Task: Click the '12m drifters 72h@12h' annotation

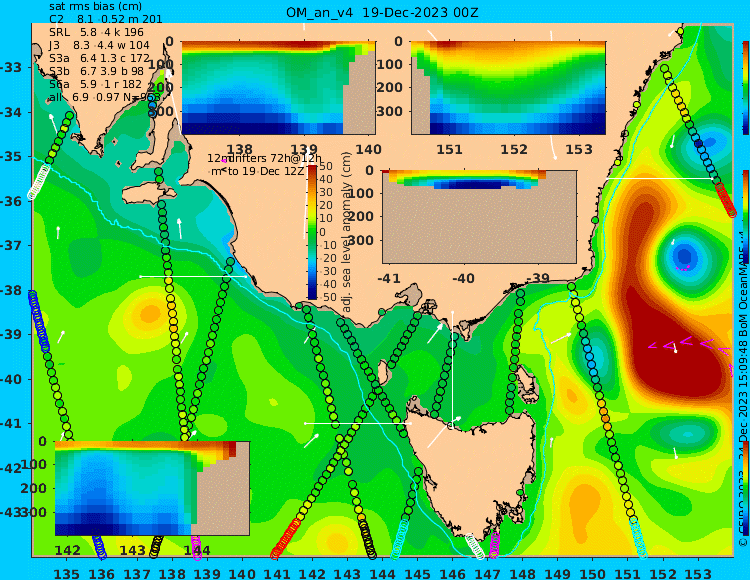Action: tap(265, 158)
